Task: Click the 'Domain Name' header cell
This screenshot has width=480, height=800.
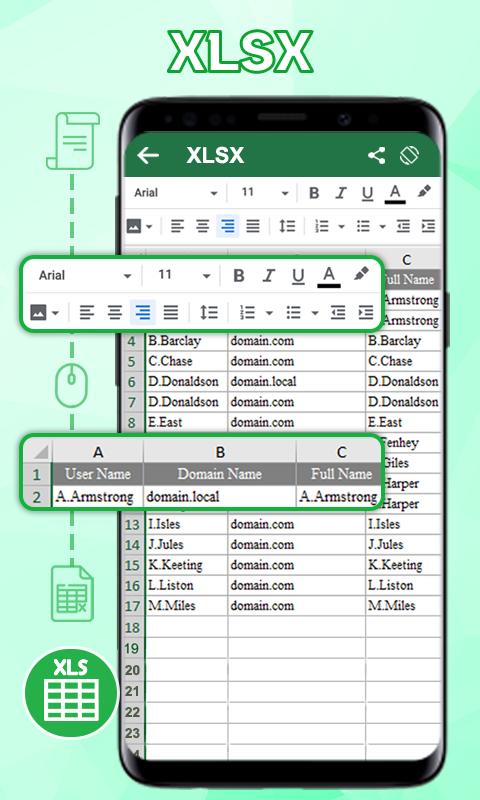Action: pyautogui.click(x=220, y=474)
